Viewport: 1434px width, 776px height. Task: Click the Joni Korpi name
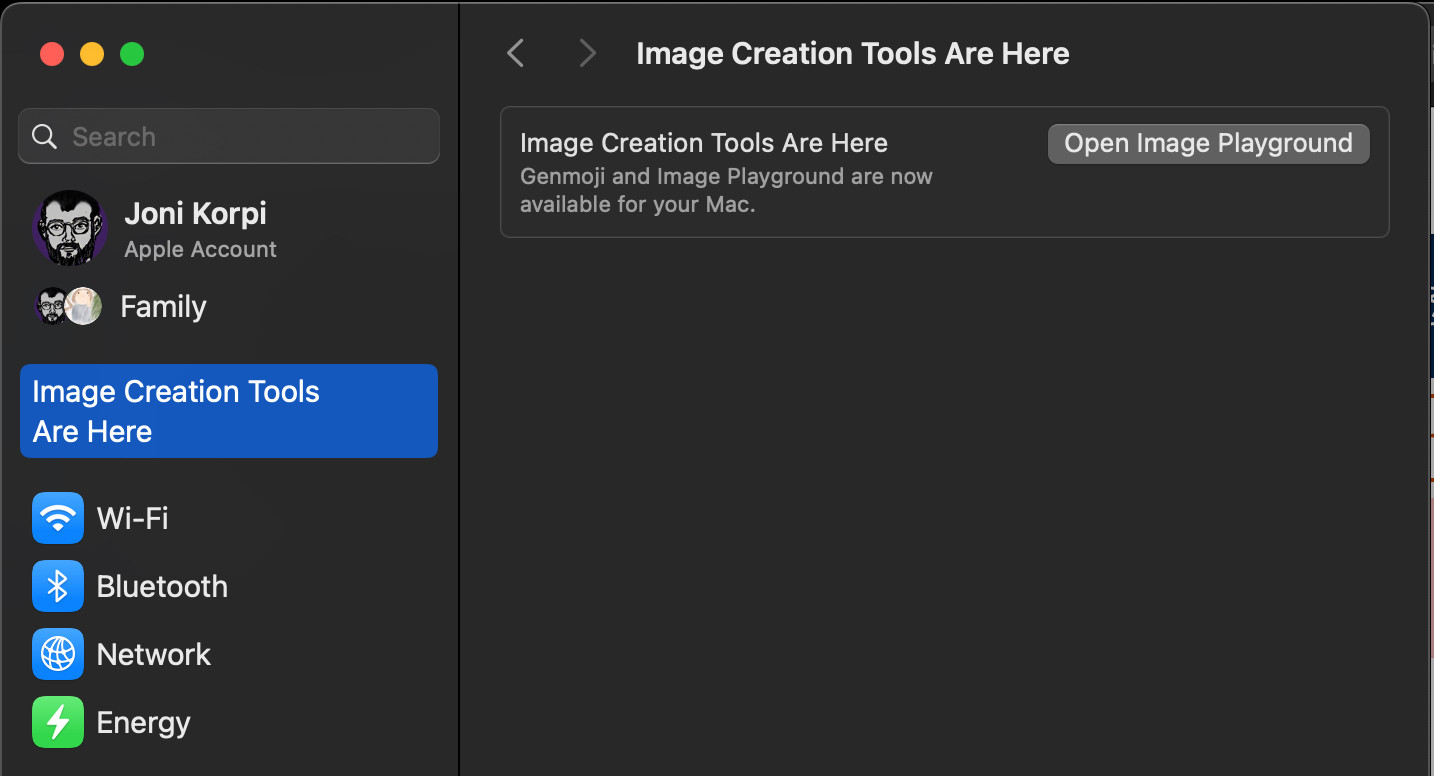click(x=195, y=213)
